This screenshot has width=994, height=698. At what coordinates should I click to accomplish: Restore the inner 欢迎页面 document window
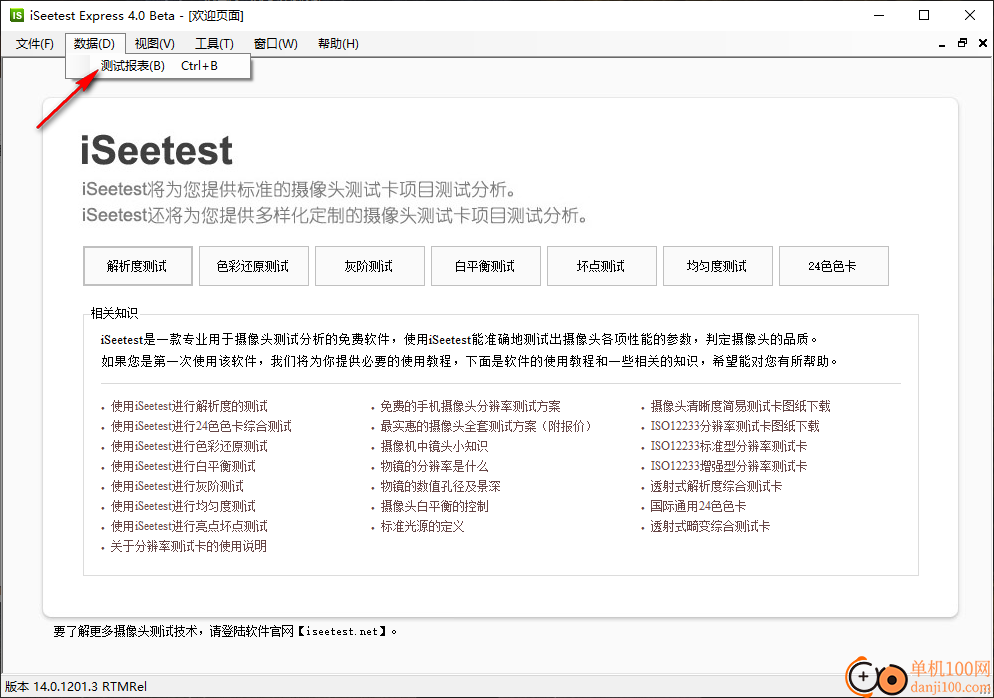(962, 43)
